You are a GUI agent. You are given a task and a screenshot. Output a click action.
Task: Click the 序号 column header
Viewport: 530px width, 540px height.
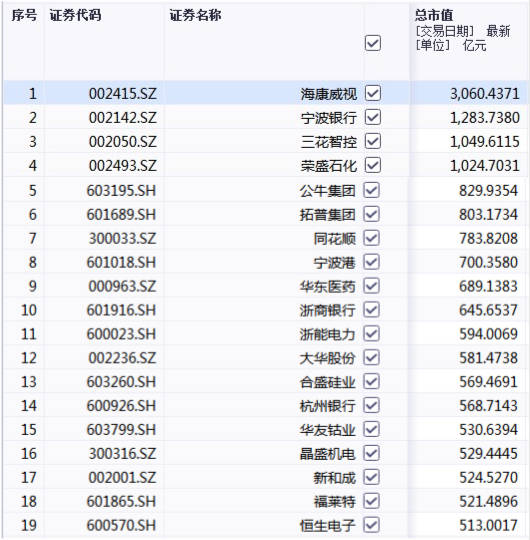coord(24,15)
